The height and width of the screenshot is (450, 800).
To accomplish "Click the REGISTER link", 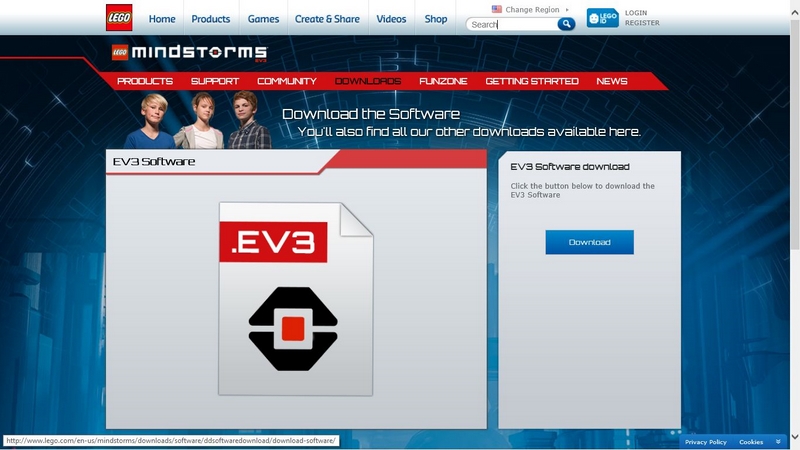I will [642, 23].
